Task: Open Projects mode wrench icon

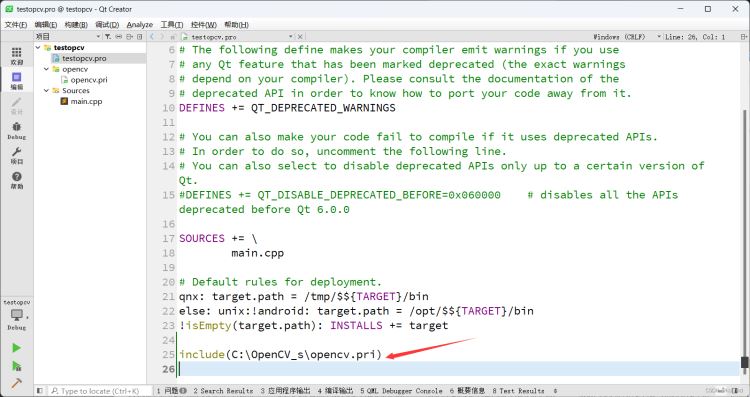Action: 16,155
